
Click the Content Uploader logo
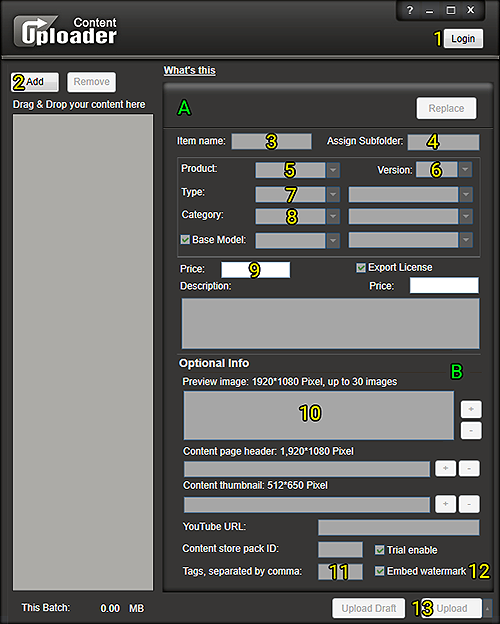pyautogui.click(x=66, y=31)
